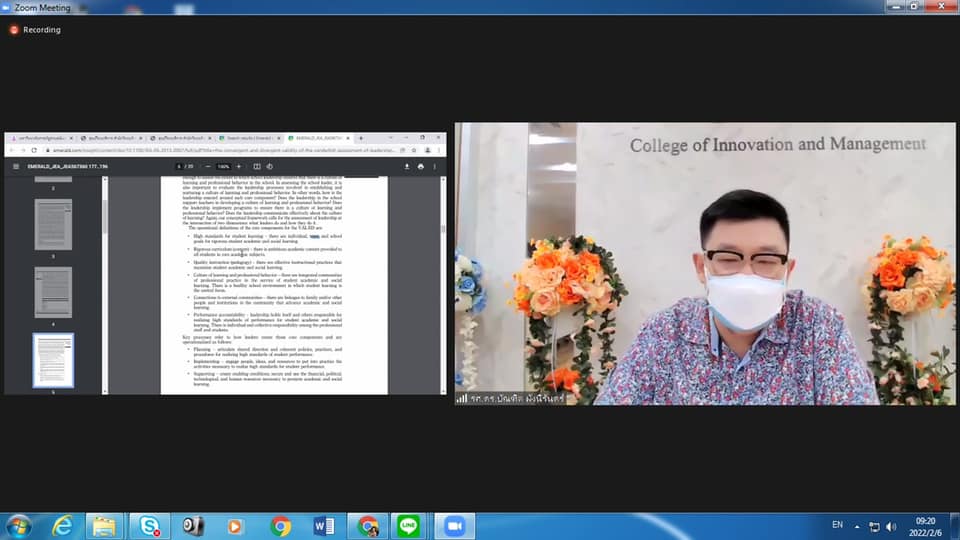
Task: Select the page 4 thumbnail
Action: pos(53,292)
